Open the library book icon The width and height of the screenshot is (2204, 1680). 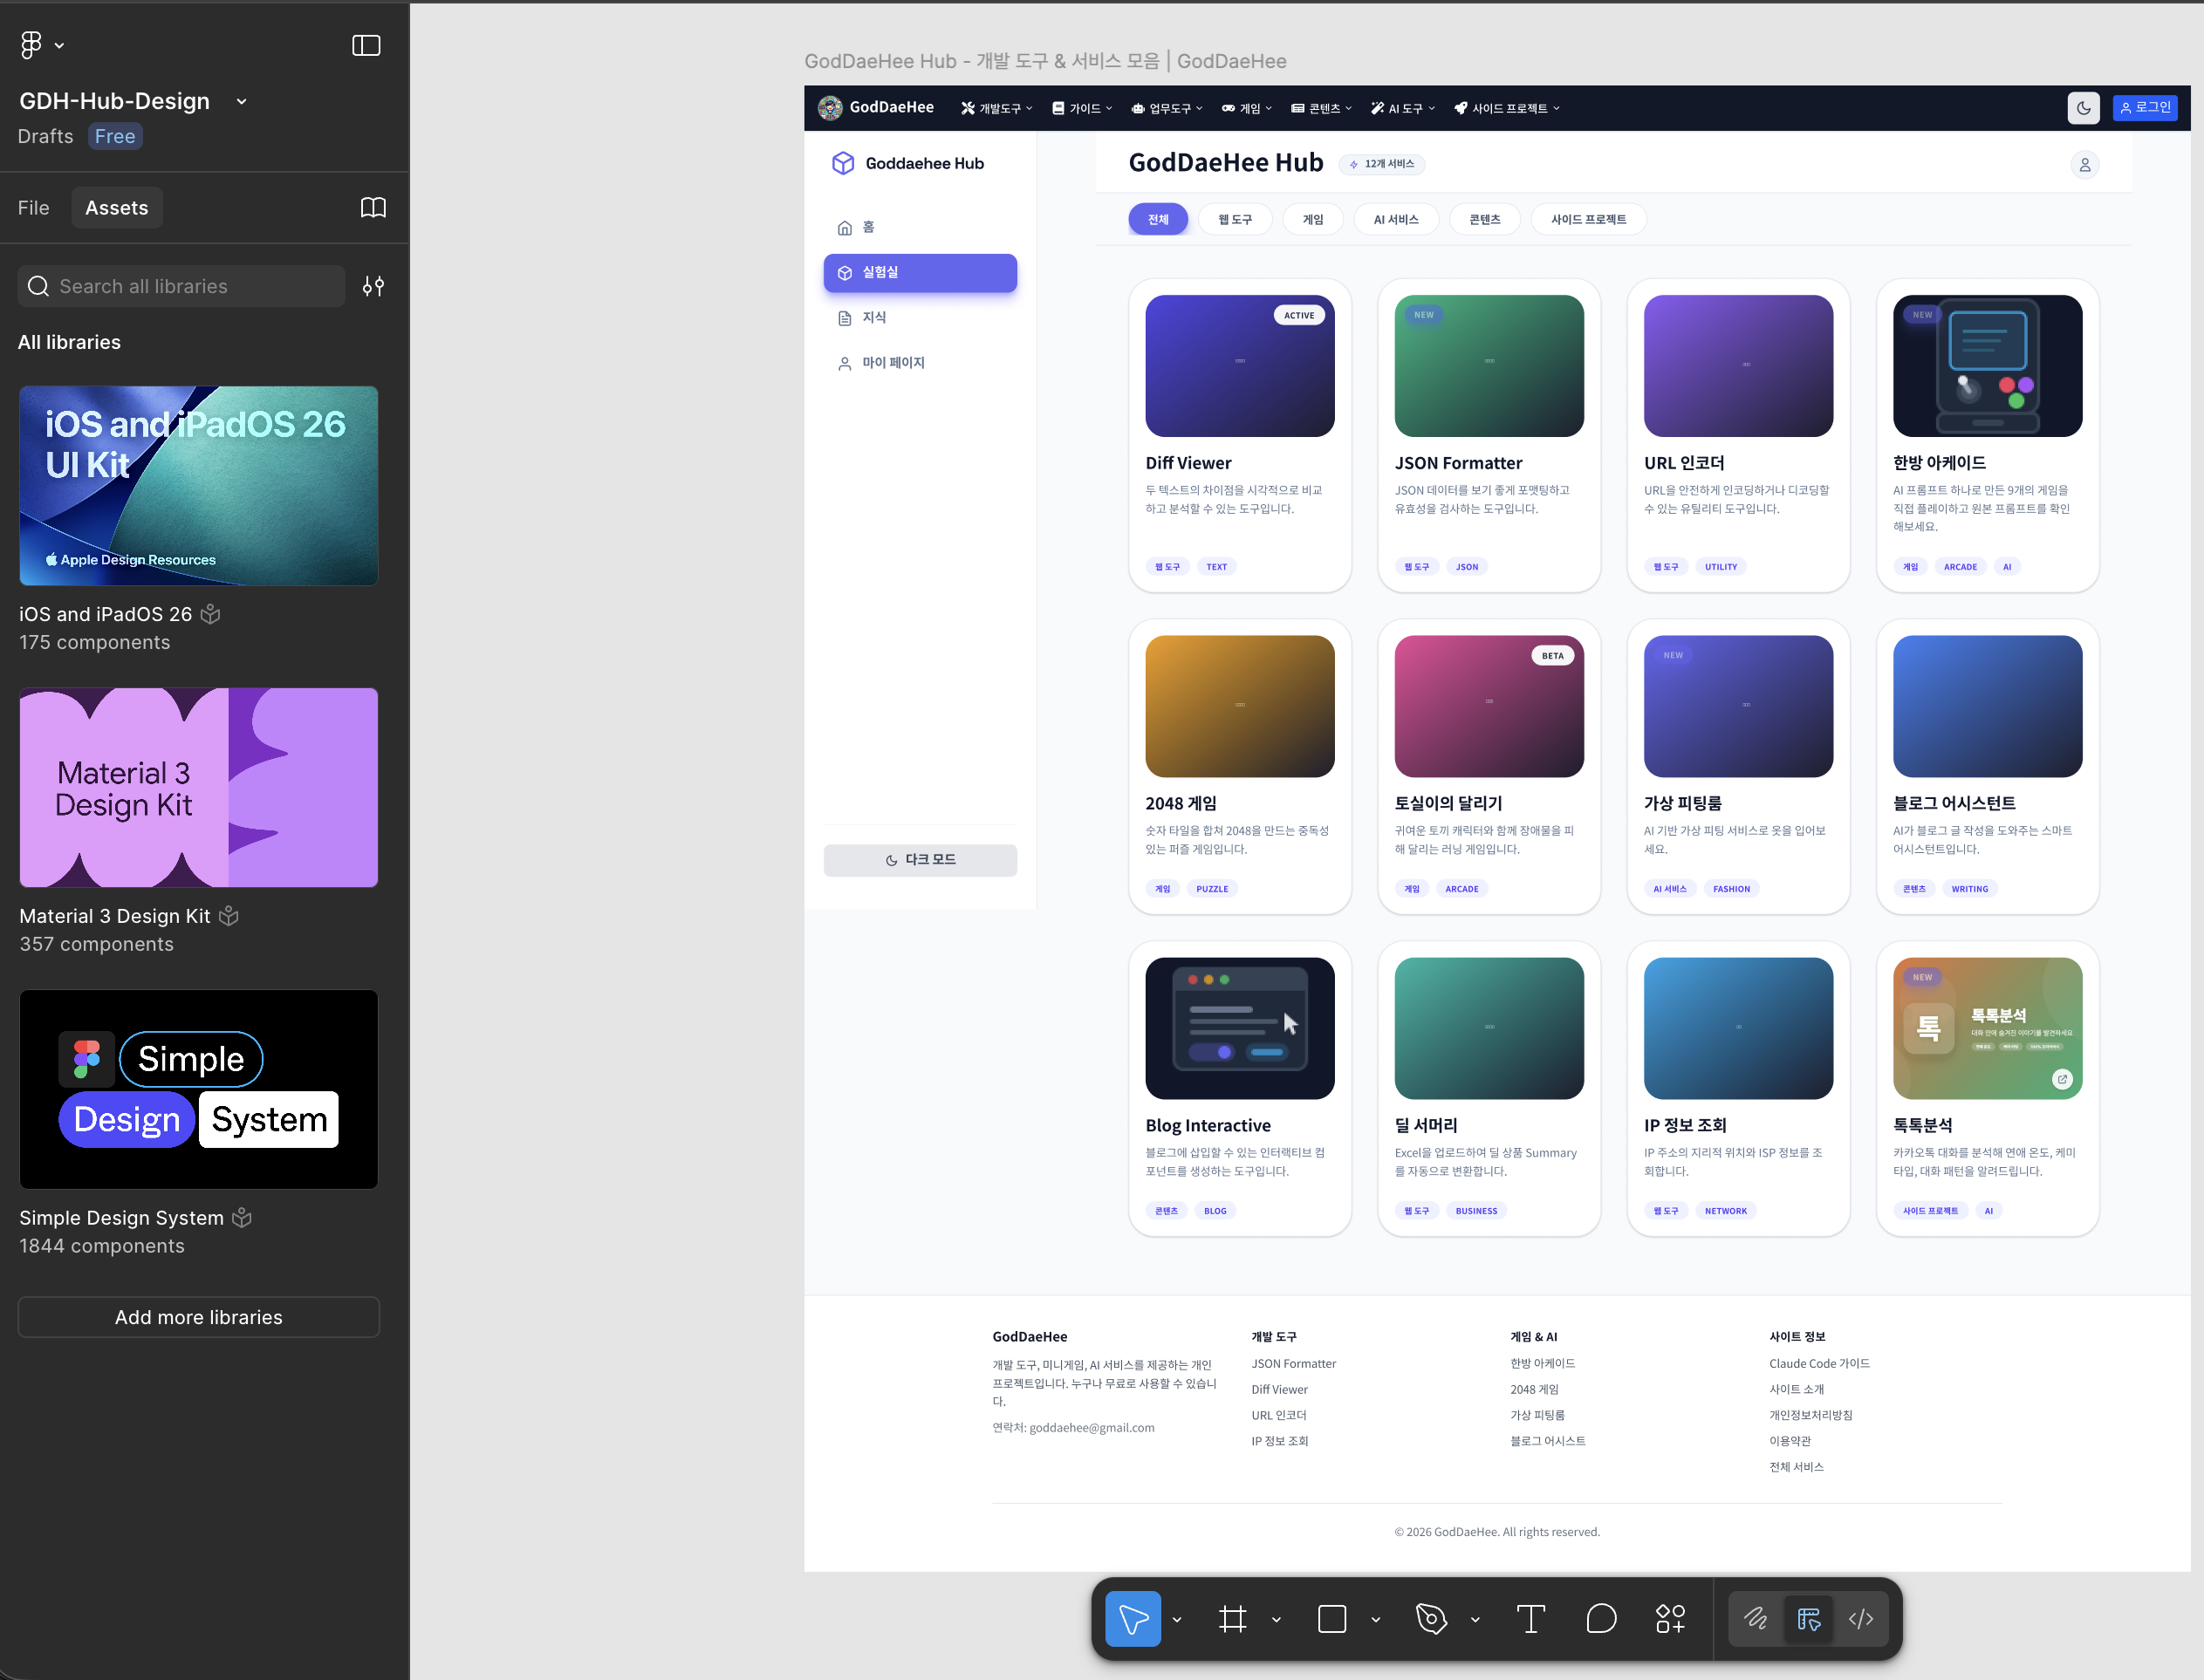click(x=373, y=208)
